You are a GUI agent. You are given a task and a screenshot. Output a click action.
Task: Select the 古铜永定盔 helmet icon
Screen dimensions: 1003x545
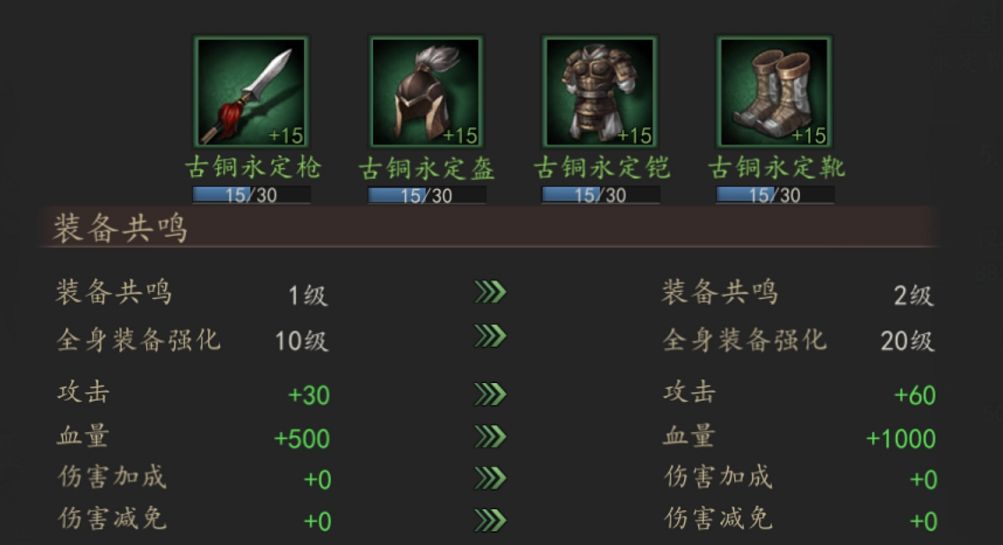(425, 91)
